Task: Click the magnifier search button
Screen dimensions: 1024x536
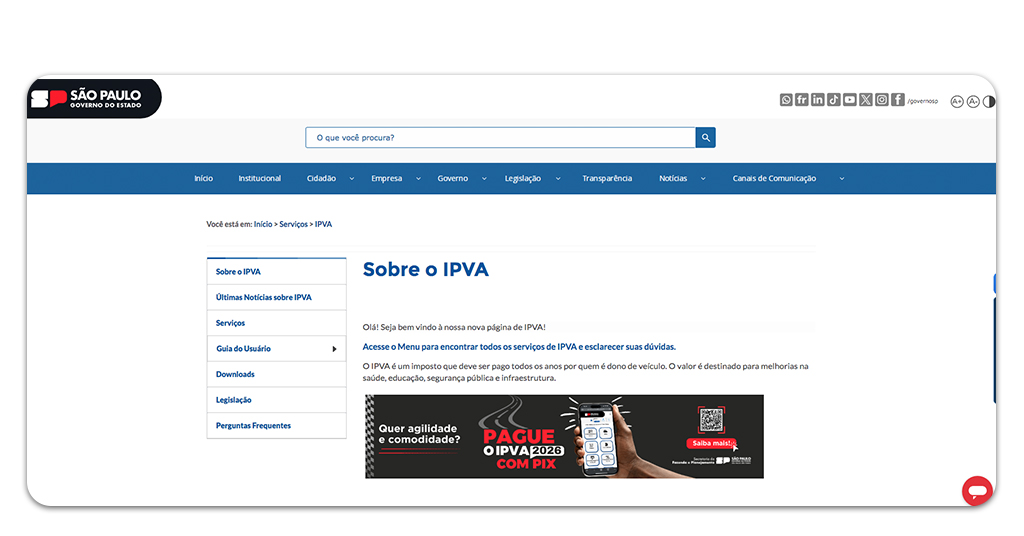Action: click(x=706, y=138)
